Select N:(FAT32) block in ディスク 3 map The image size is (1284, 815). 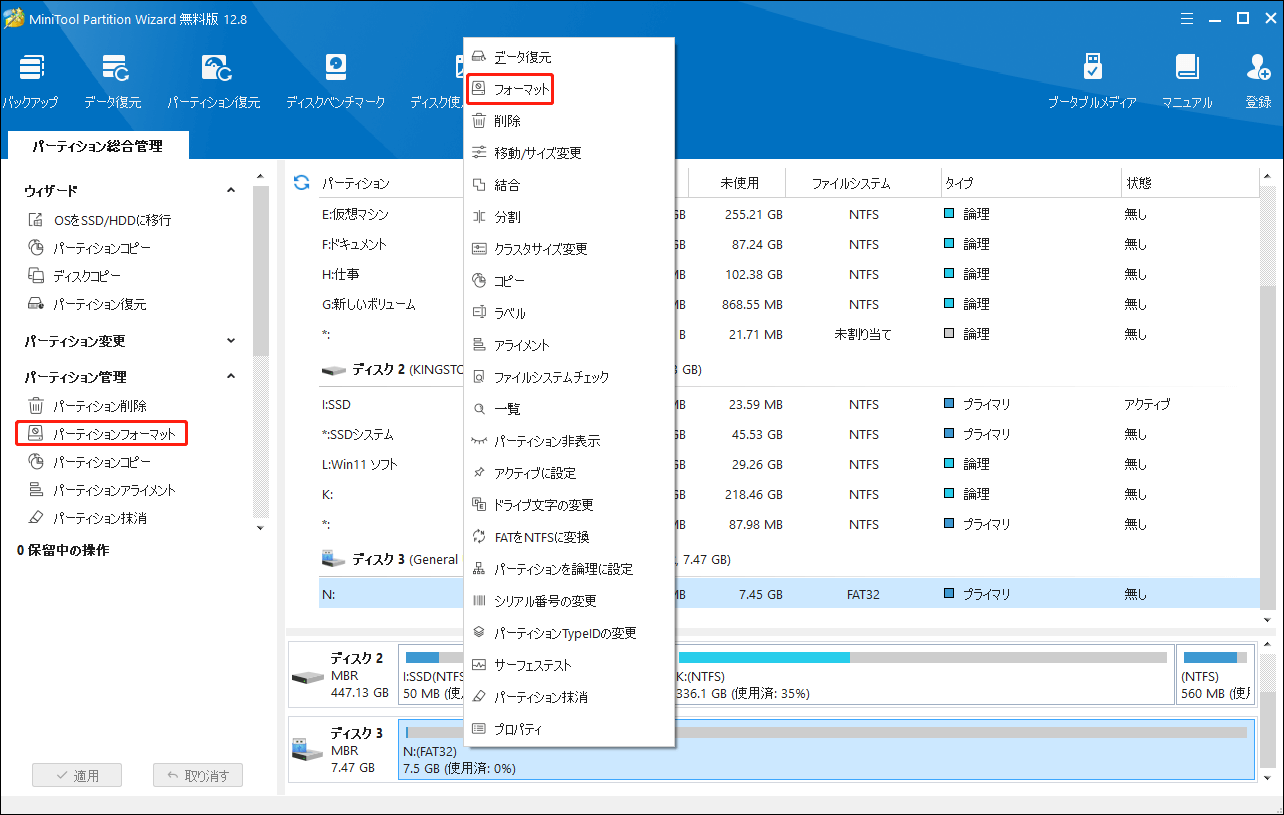(x=826, y=749)
